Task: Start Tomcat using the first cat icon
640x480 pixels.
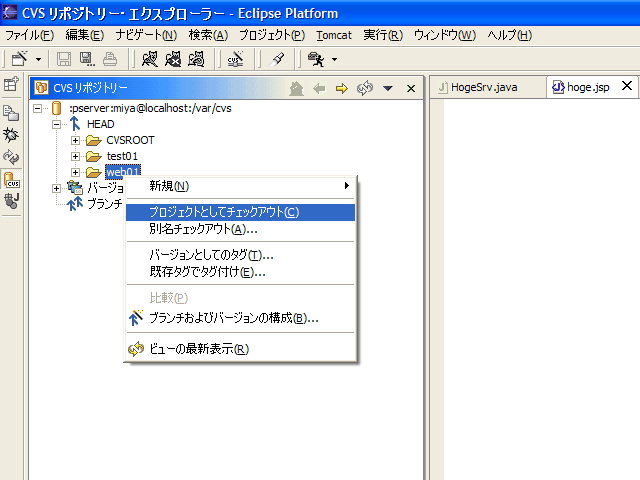Action: 149,59
